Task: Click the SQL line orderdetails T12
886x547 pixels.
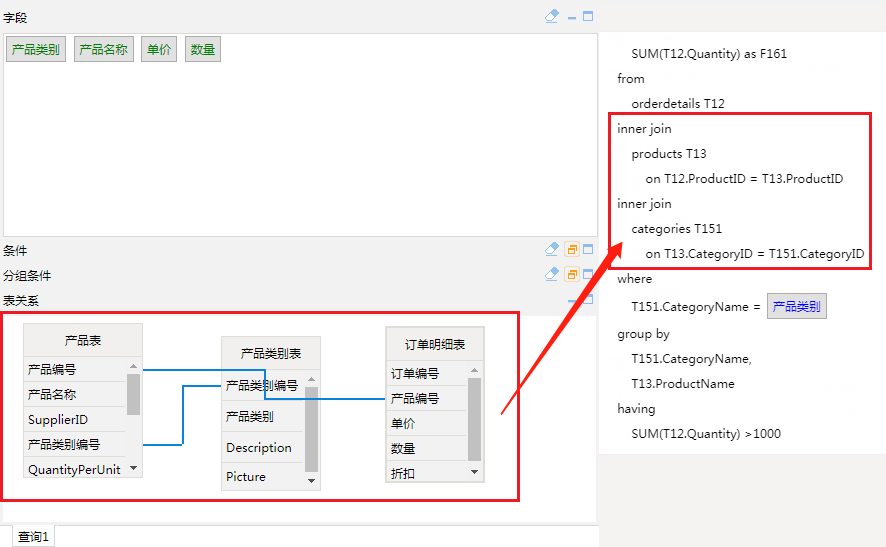Action: coord(677,103)
